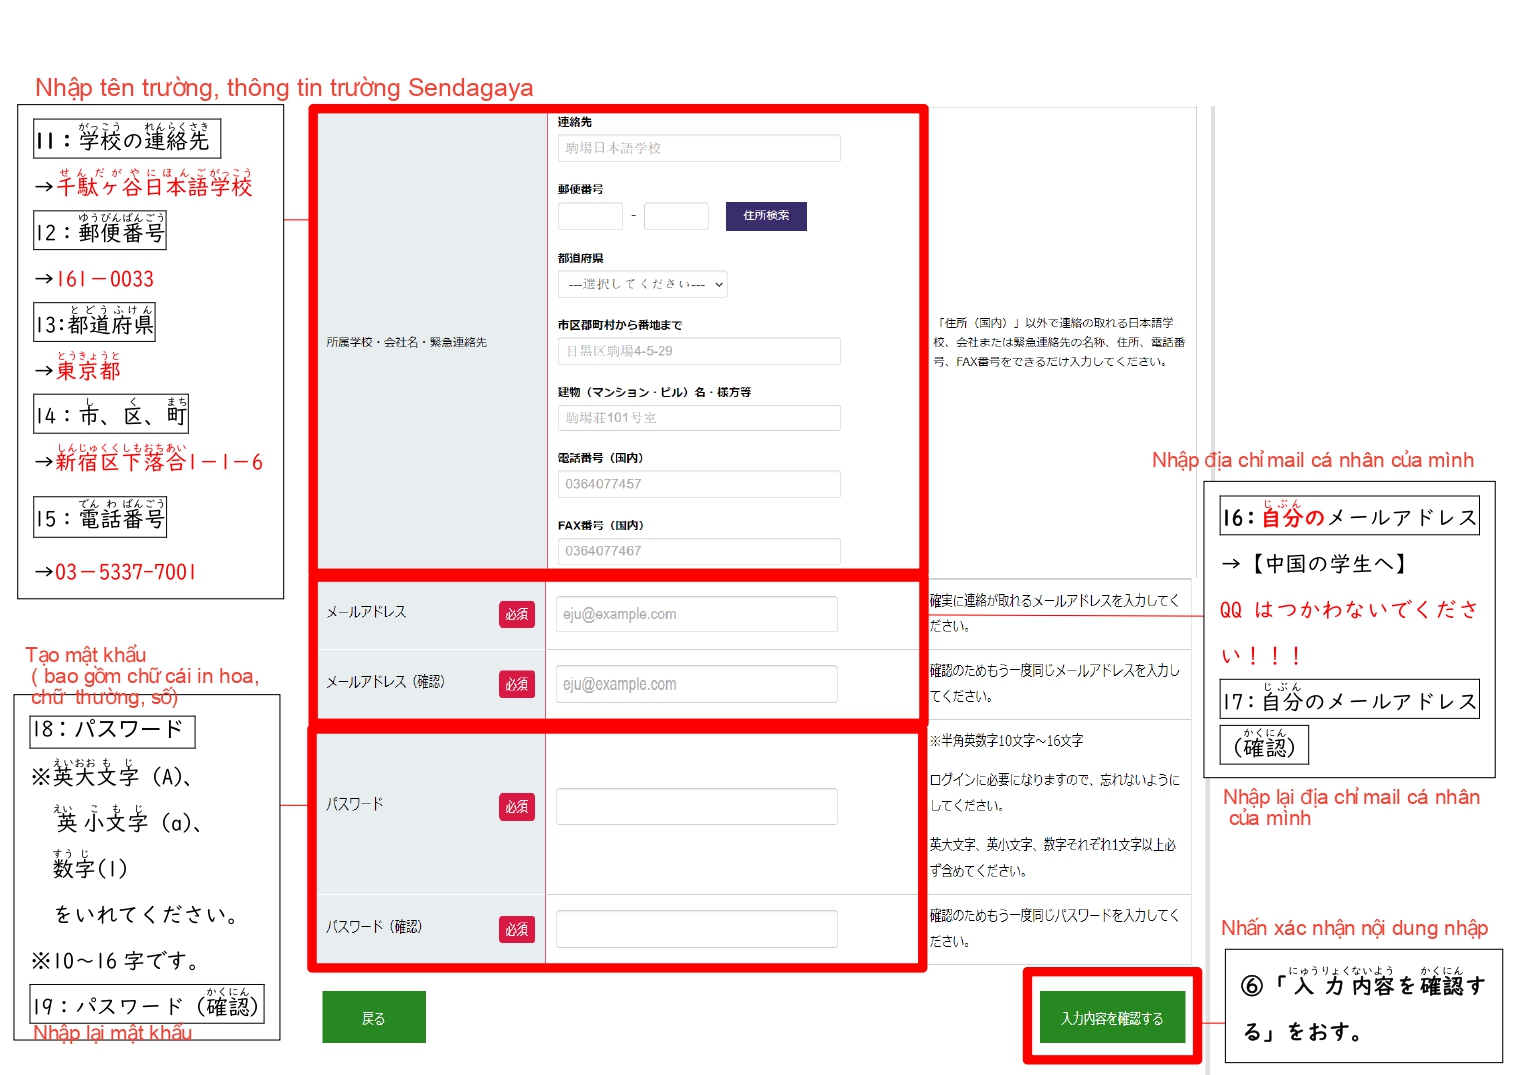Viewport: 1518px width, 1075px height.
Task: Select the パスワード password input field
Action: tap(696, 806)
